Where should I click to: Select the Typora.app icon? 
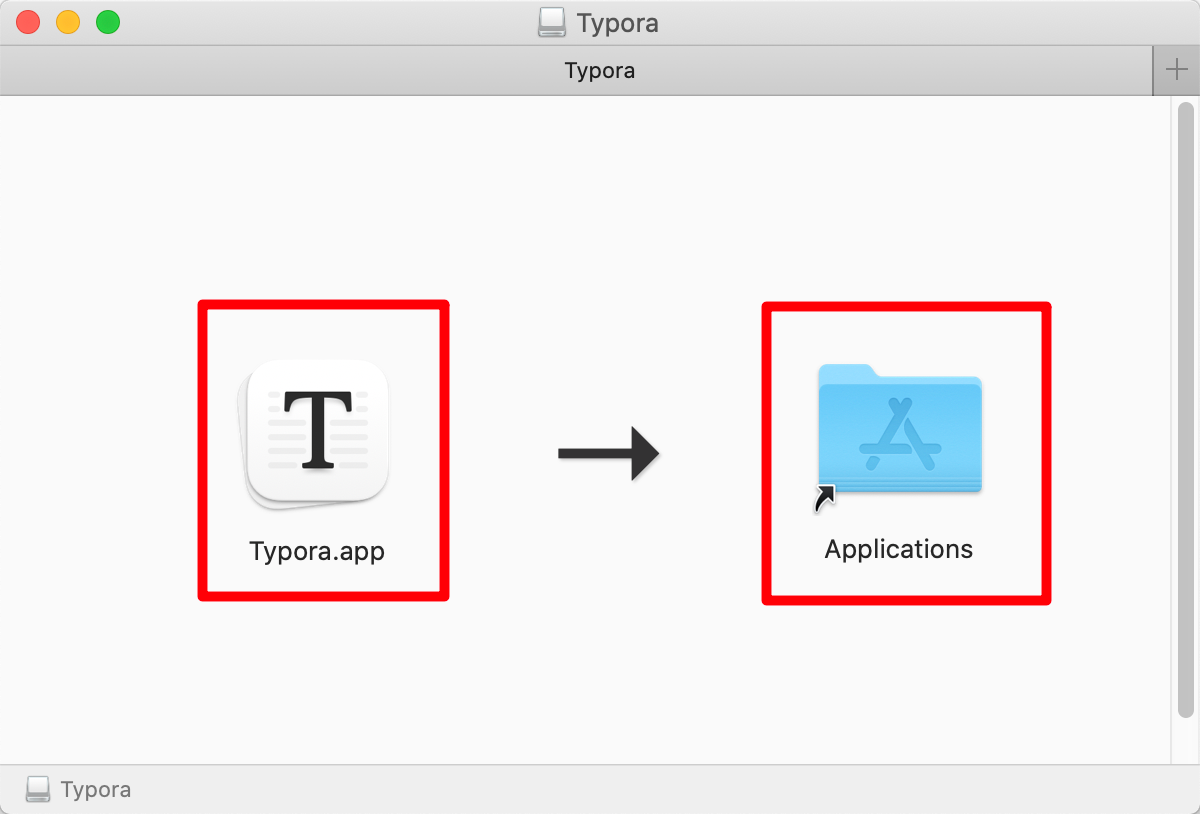point(313,435)
